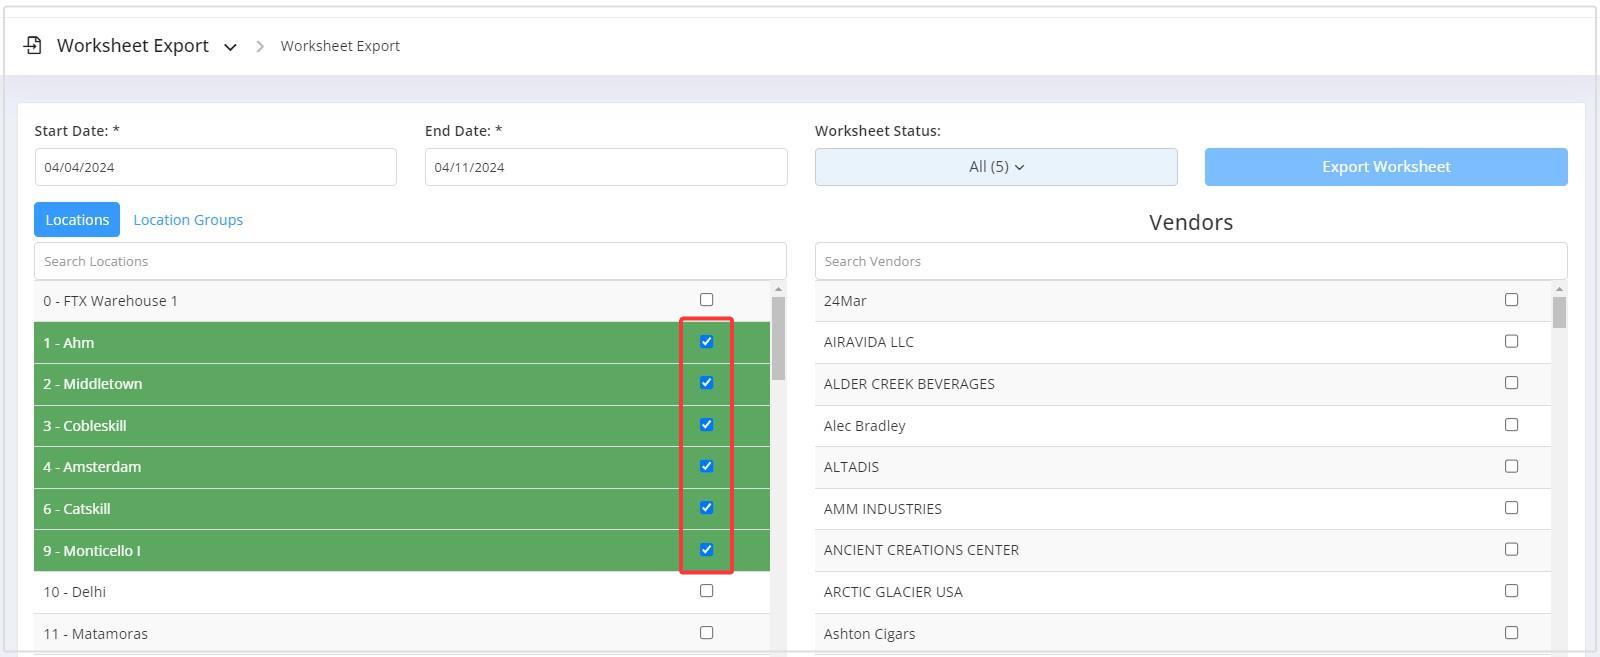Viewport: 1600px width, 657px height.
Task: Switch to the Location Groups tab
Action: [188, 220]
